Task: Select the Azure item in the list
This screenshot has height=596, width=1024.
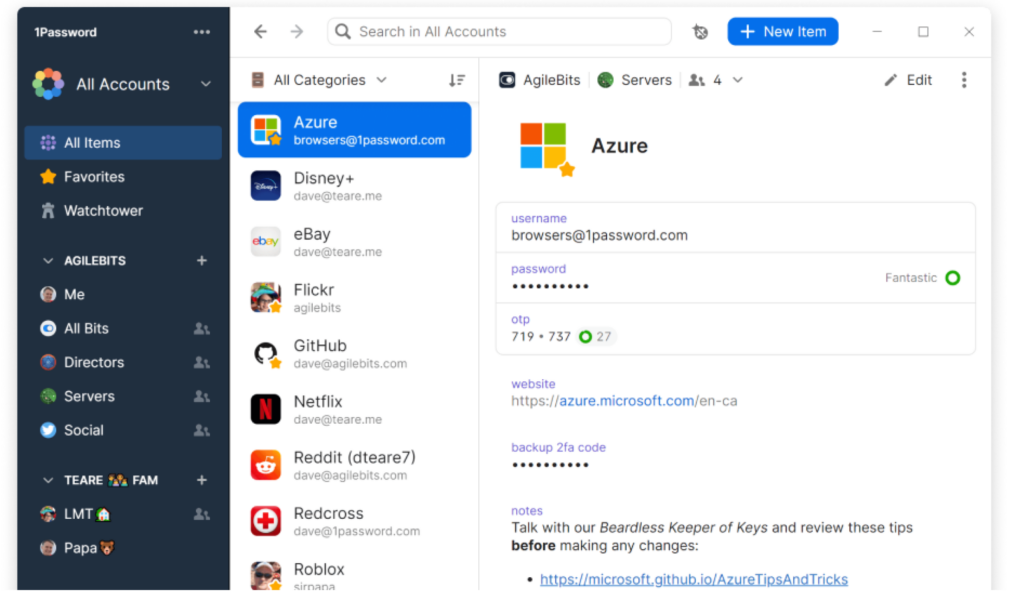Action: click(355, 130)
